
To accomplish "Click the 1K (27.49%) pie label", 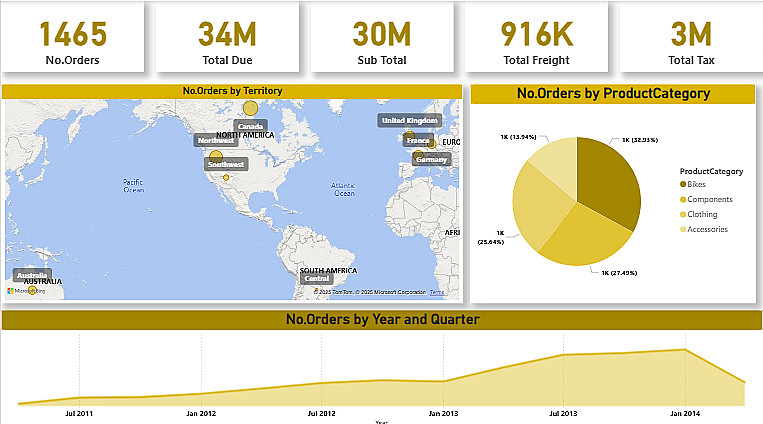I will [619, 273].
